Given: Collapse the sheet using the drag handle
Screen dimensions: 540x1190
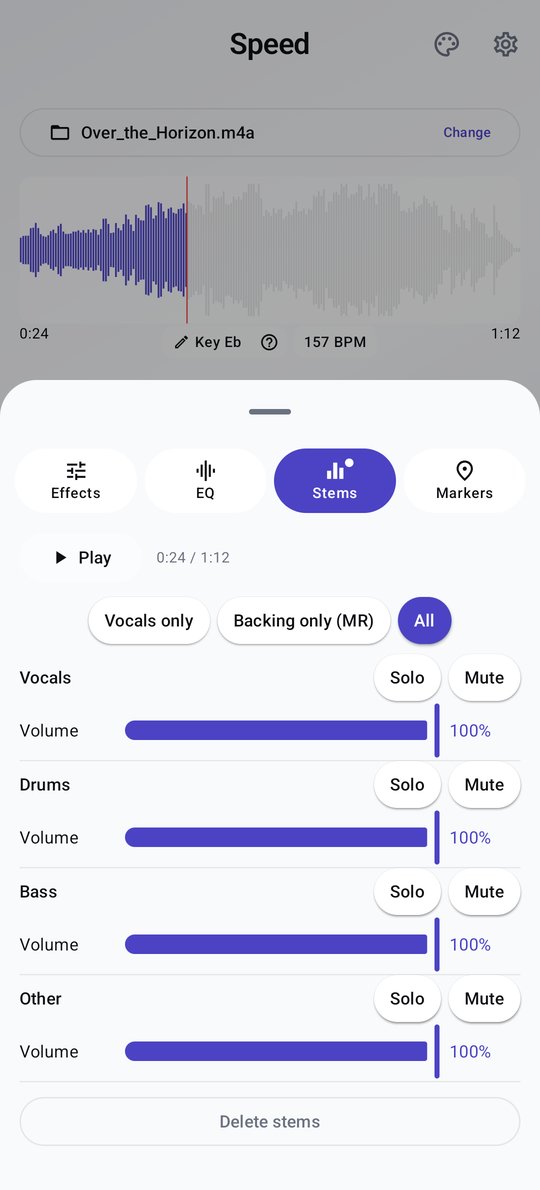Looking at the screenshot, I should pos(270,412).
